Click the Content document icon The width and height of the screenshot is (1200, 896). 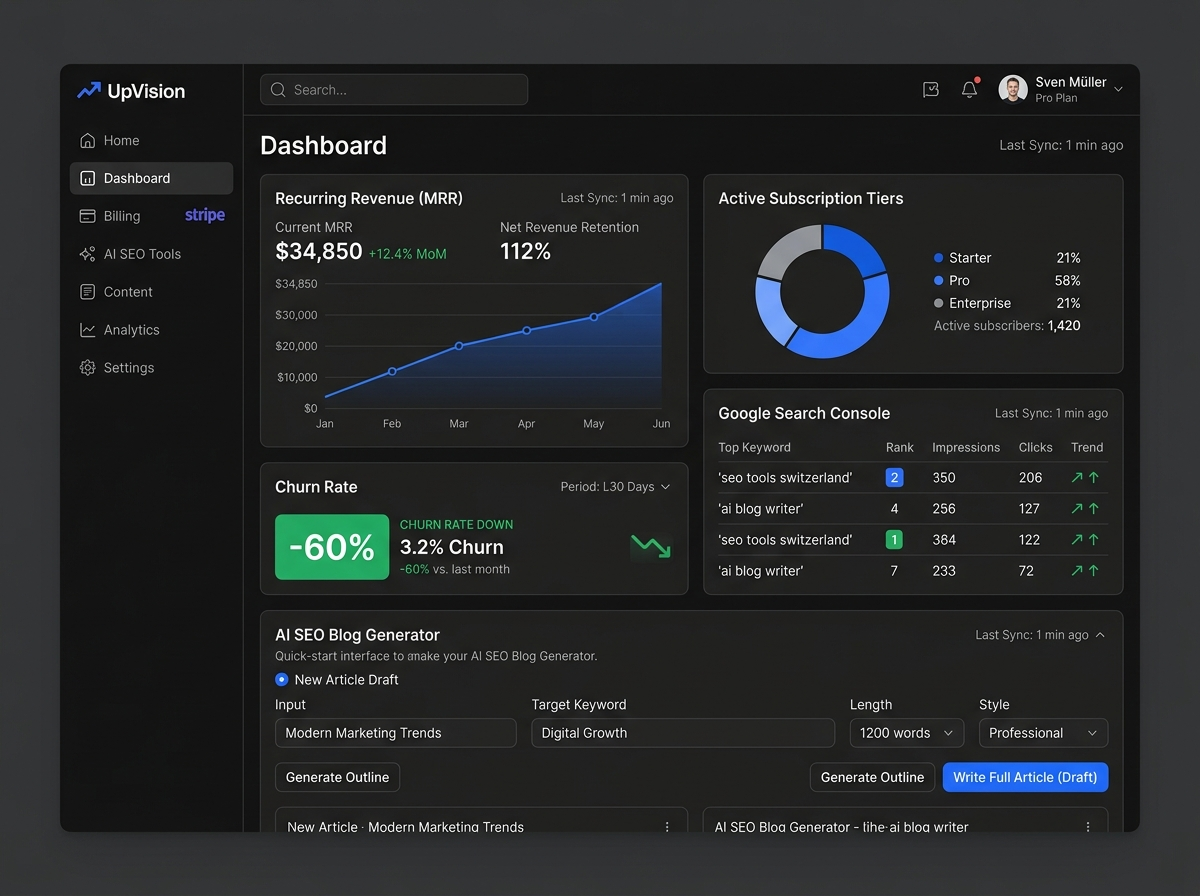coord(87,292)
